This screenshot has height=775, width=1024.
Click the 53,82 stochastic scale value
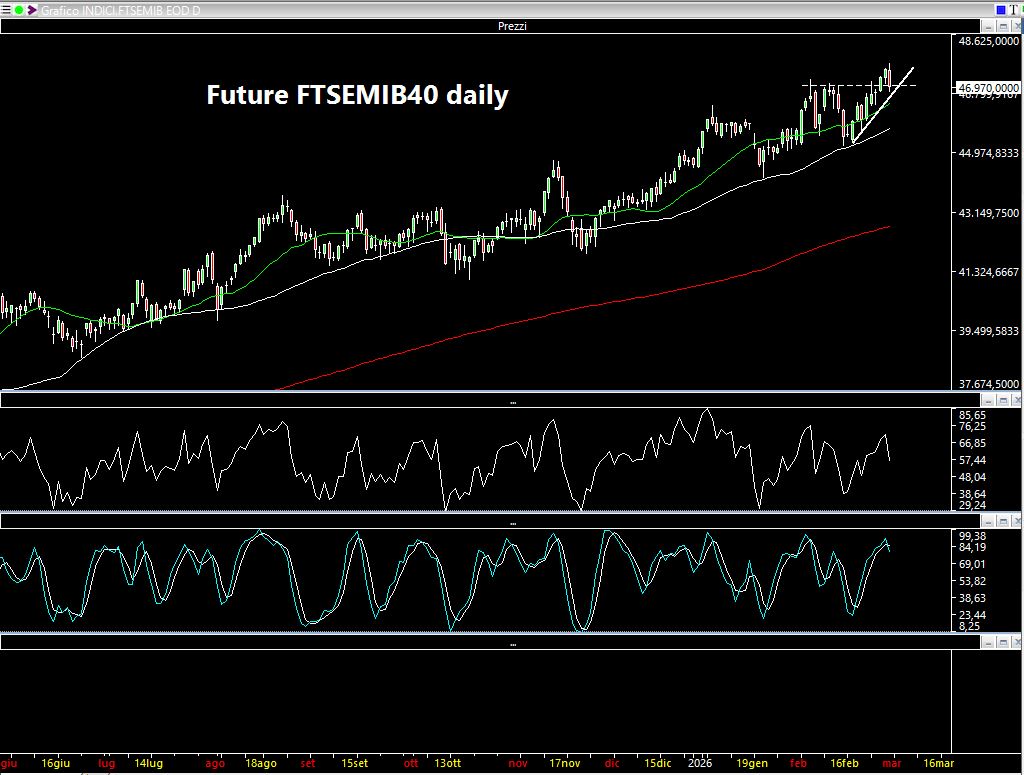[972, 581]
